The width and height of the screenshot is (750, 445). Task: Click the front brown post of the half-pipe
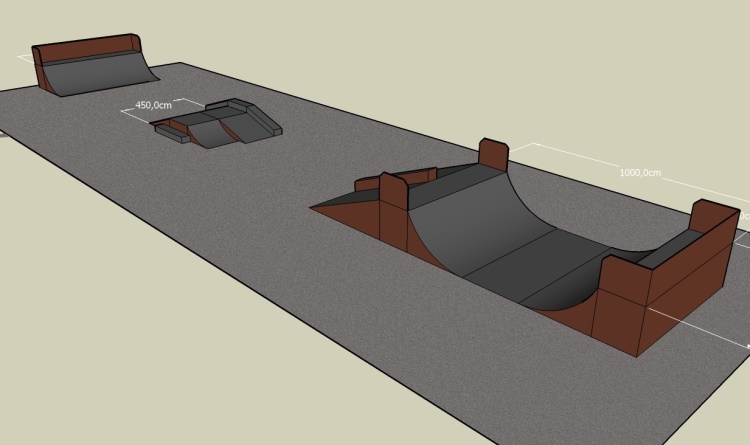coord(393,192)
